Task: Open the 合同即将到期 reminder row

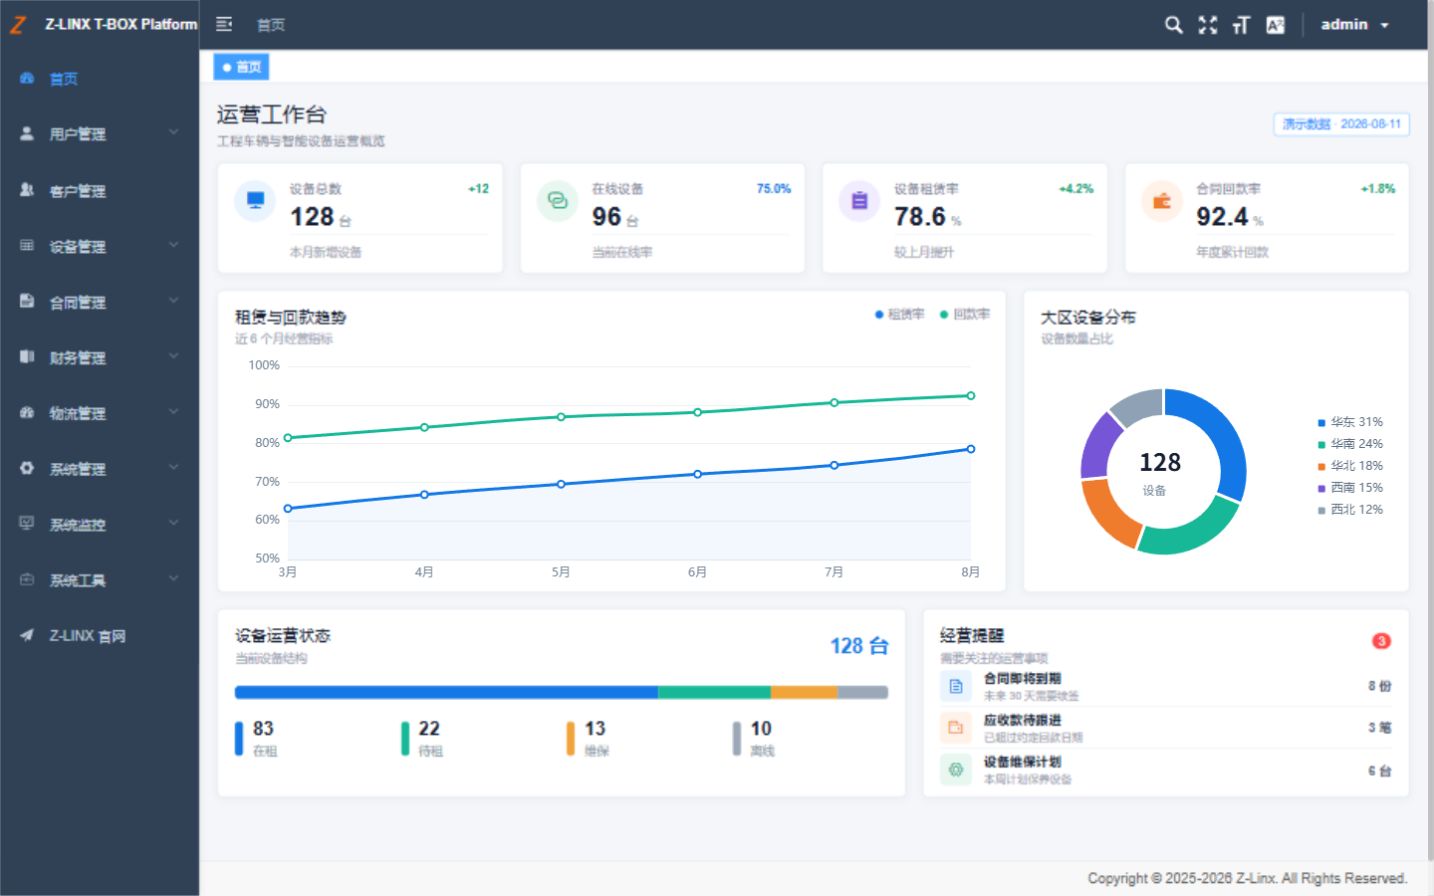Action: coord(1166,686)
